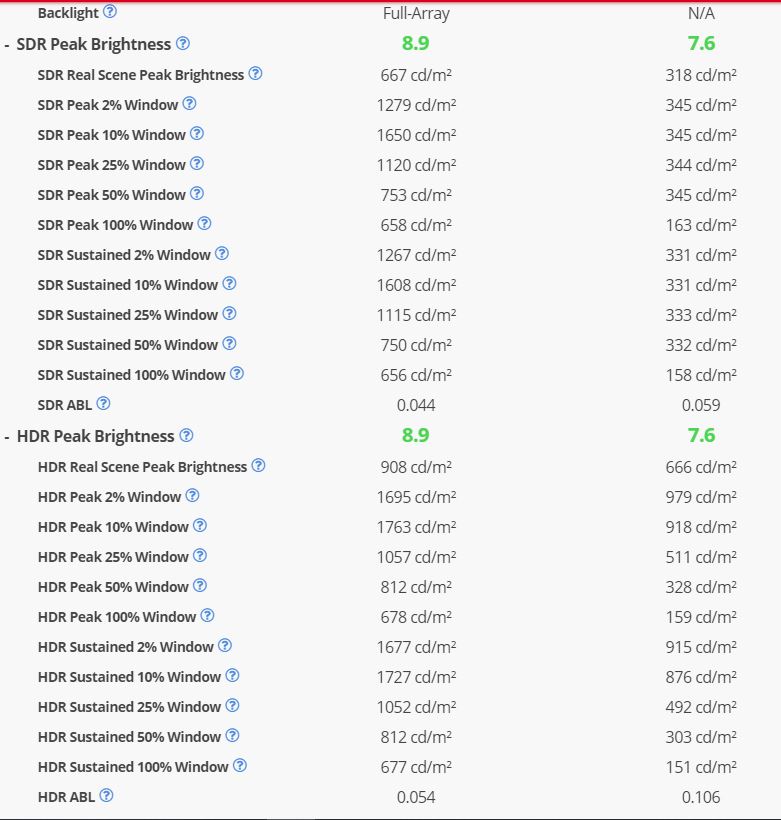The height and width of the screenshot is (820, 781).
Task: Click the HDR ABL help icon
Action: pyautogui.click(x=107, y=796)
